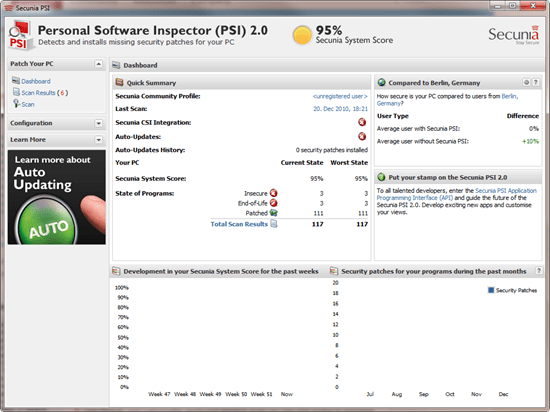550x412 pixels.
Task: Expand the Learn More section
Action: (x=99, y=140)
